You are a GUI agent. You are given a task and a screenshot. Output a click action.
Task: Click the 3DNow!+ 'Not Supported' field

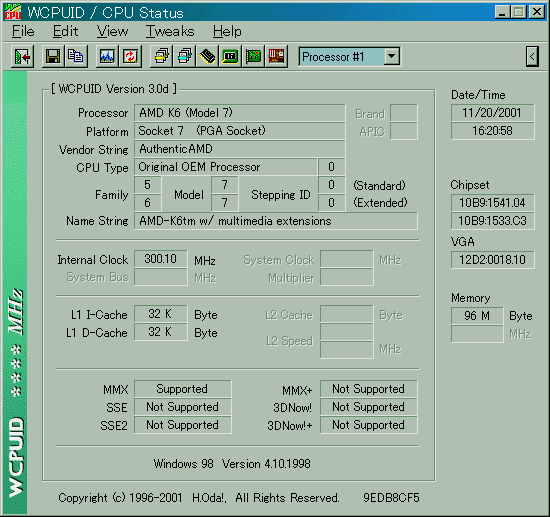(x=369, y=425)
